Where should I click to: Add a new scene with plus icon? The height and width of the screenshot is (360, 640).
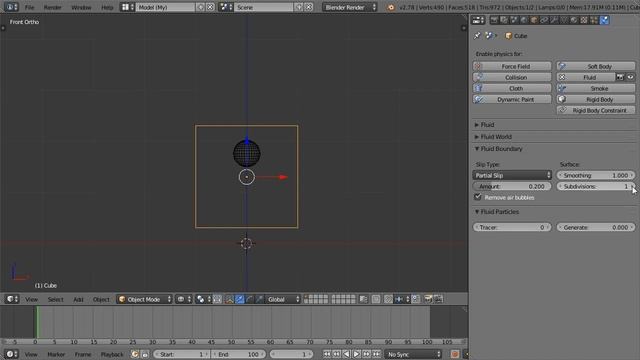[x=299, y=7]
